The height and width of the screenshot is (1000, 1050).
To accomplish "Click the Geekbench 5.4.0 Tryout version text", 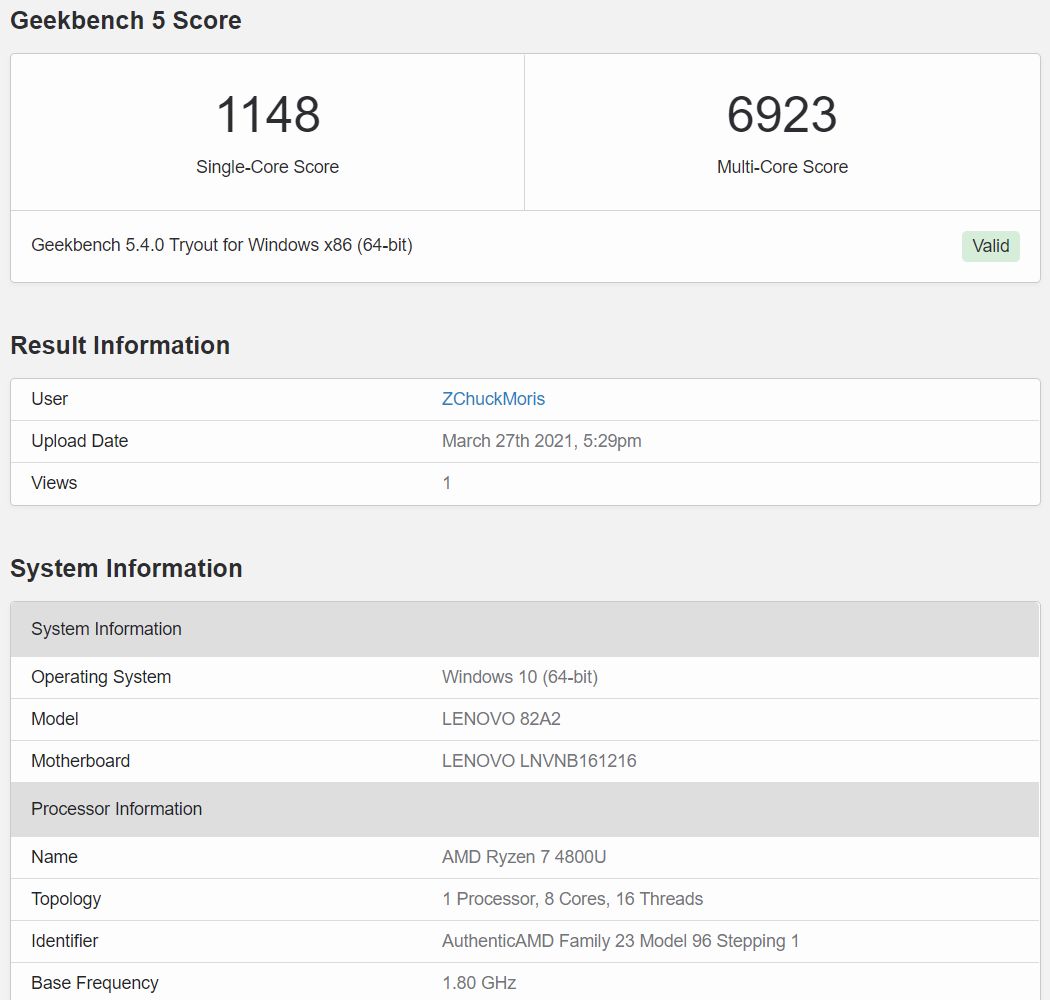I will click(x=222, y=245).
